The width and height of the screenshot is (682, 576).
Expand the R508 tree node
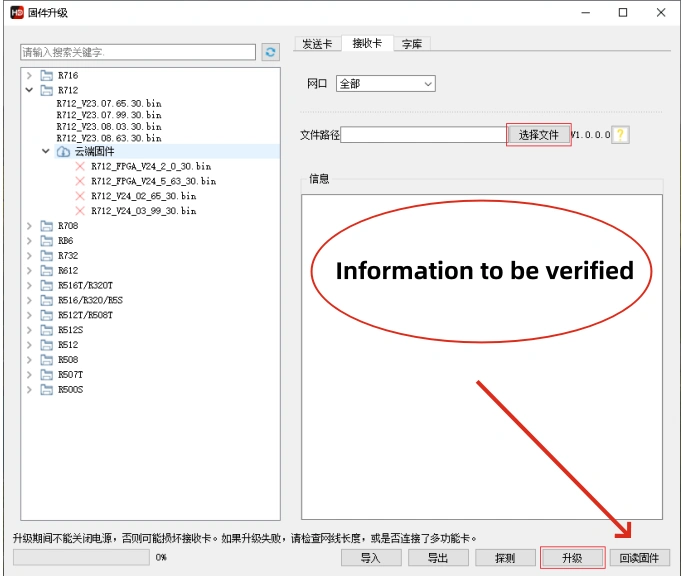[x=29, y=359]
